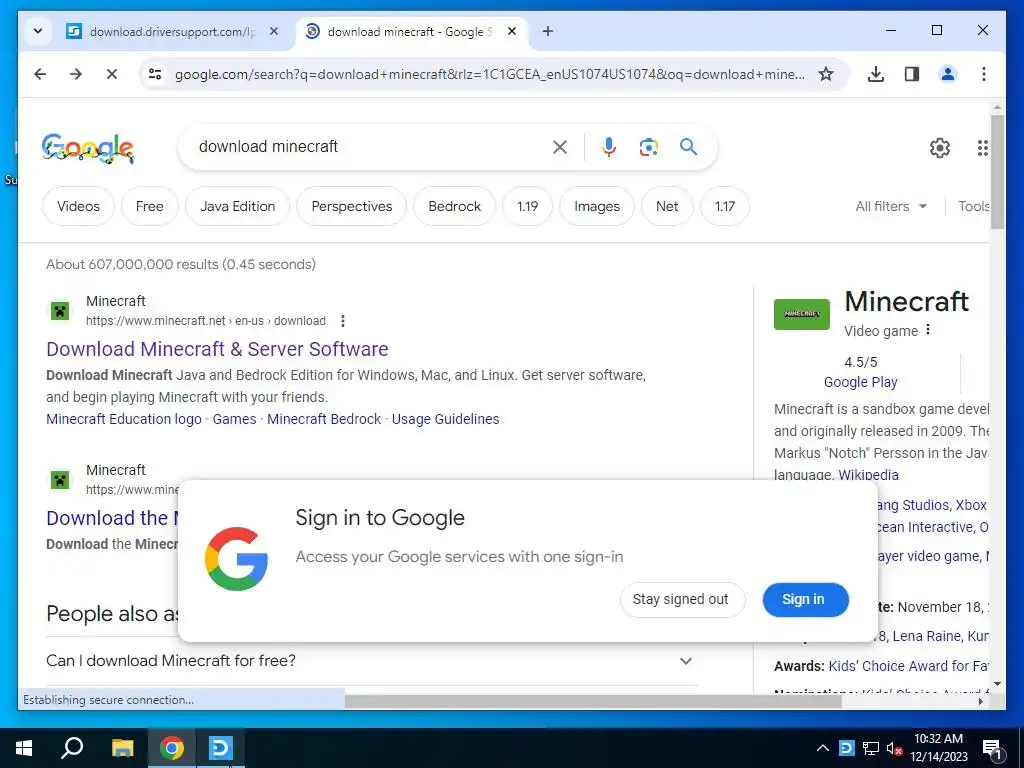Open clock showing 10:32 AM

point(938,748)
